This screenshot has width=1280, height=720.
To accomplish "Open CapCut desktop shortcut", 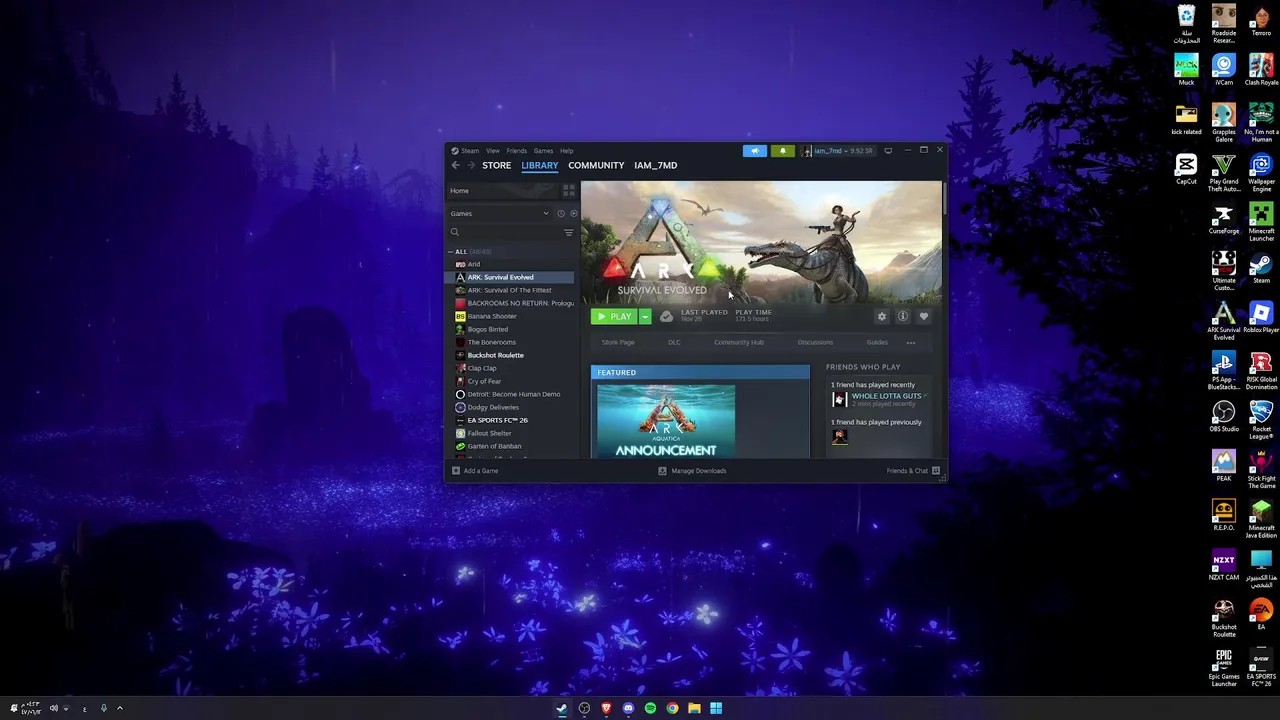I will (x=1186, y=169).
